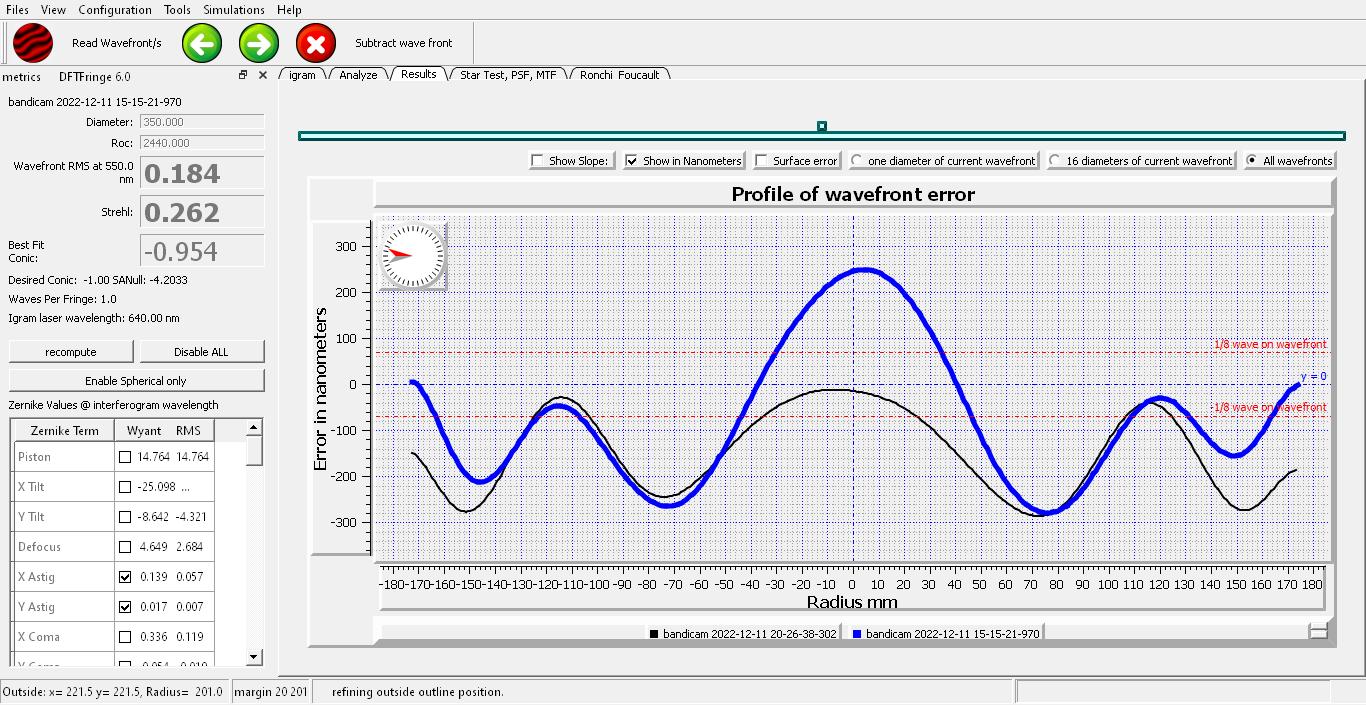Go to next wavefront with right arrow
Screen dimensions: 1366x705
[x=259, y=43]
